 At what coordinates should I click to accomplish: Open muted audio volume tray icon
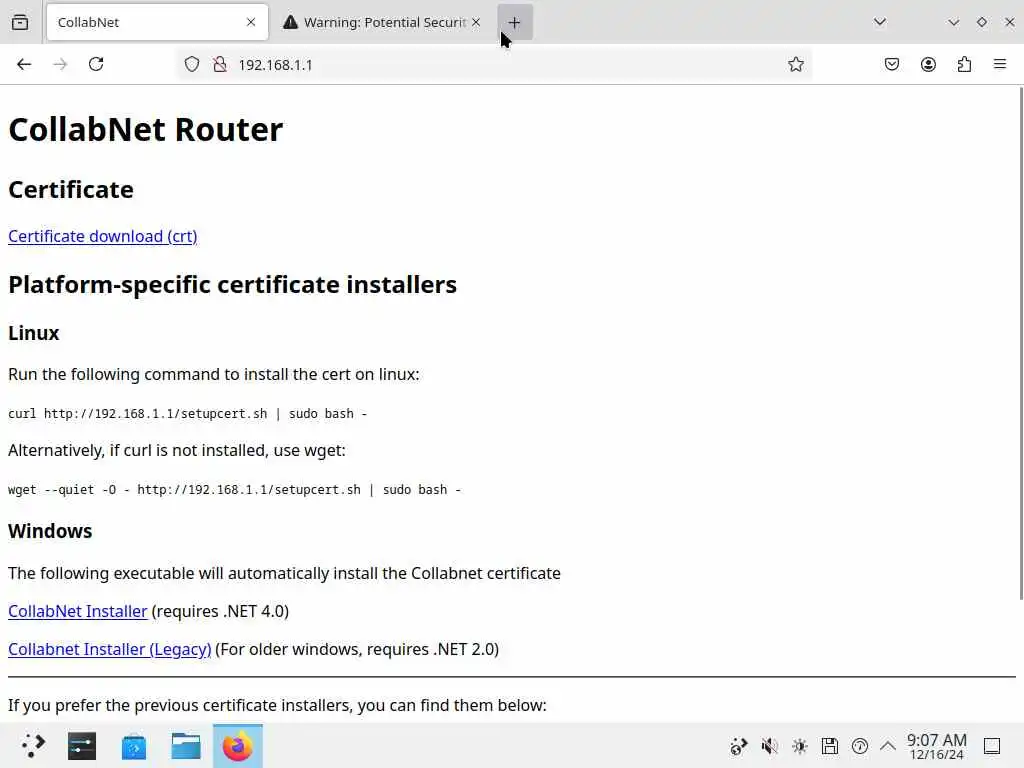pos(769,746)
